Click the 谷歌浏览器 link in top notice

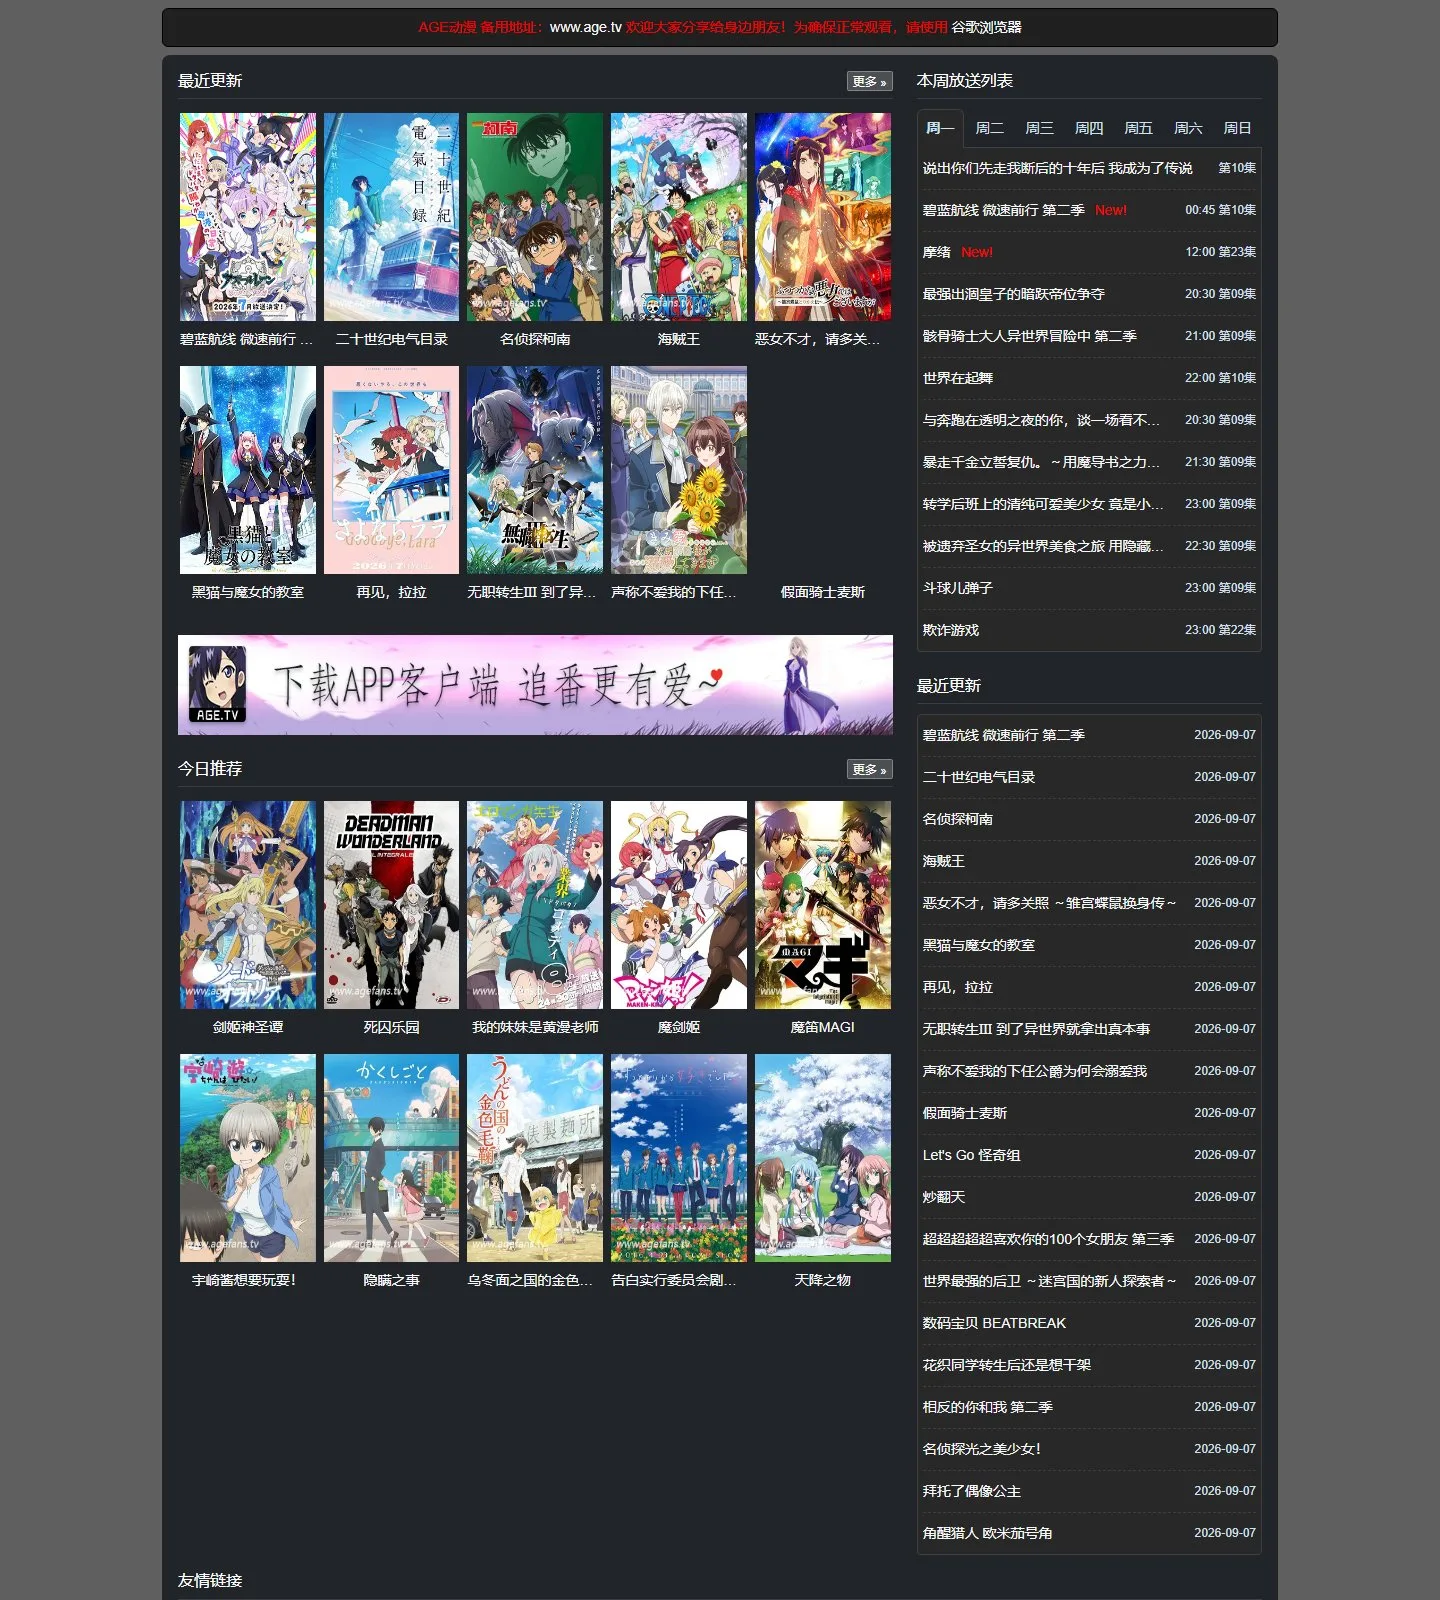pos(986,27)
